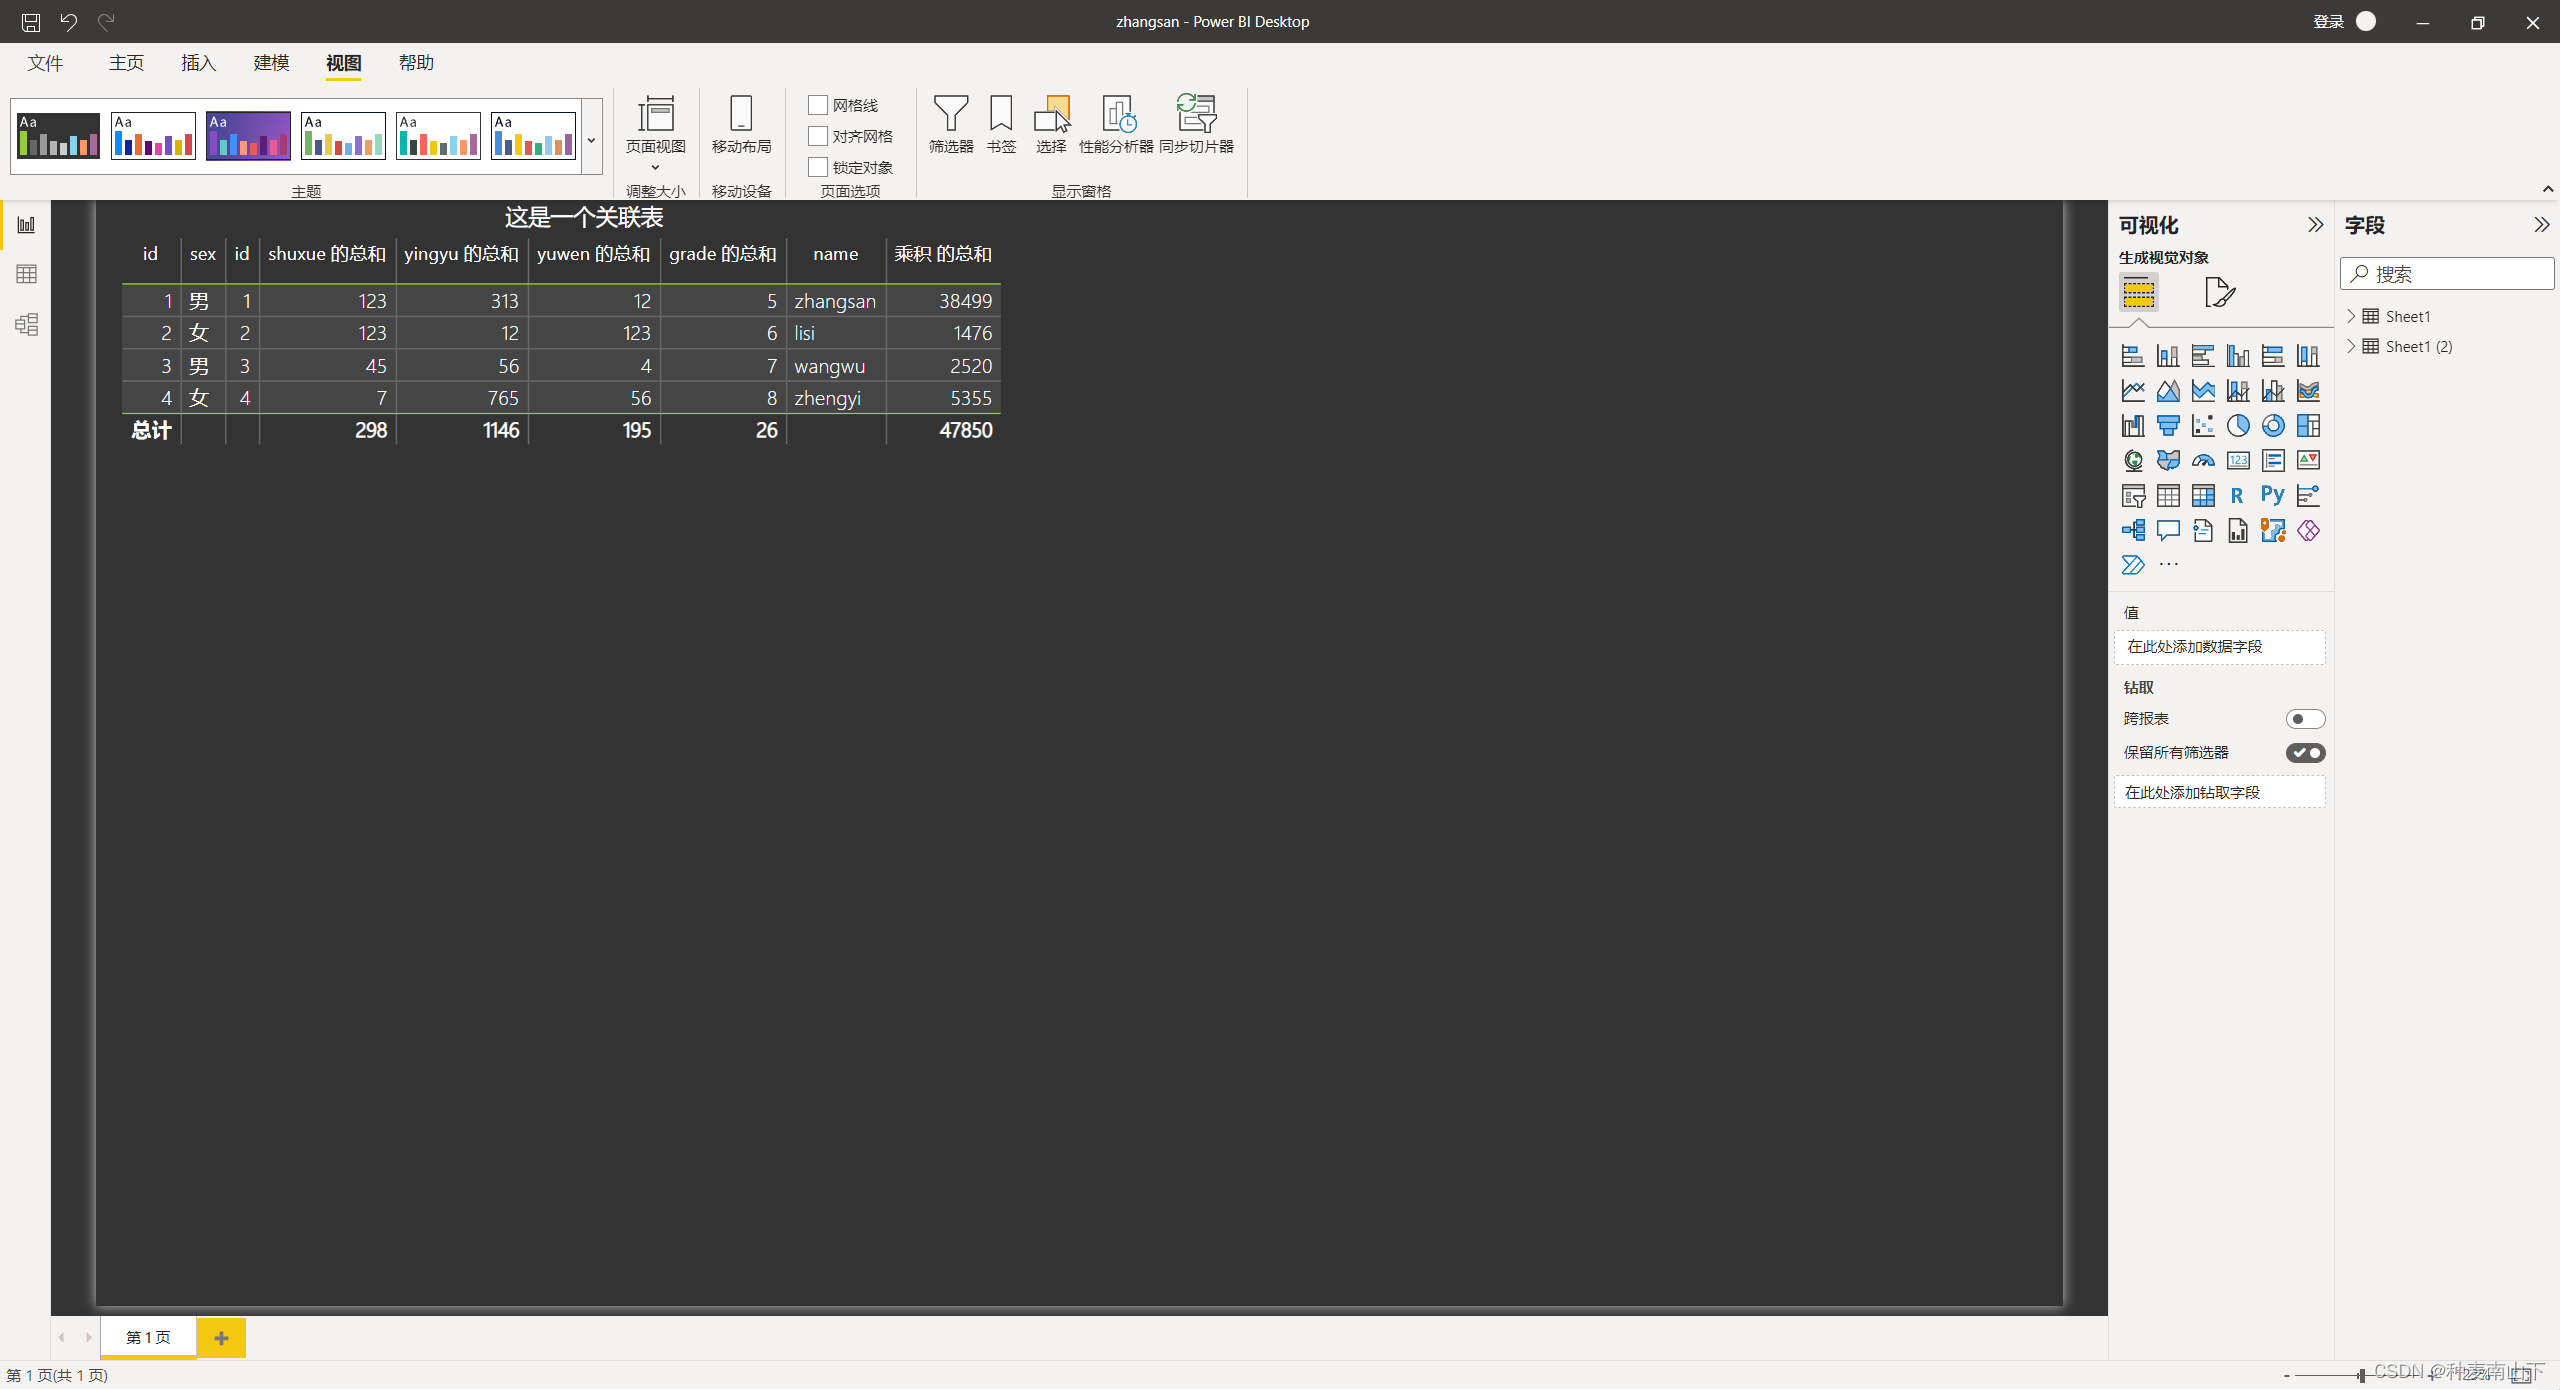Select the pie chart visualization
The width and height of the screenshot is (2561, 1390).
[2237, 425]
